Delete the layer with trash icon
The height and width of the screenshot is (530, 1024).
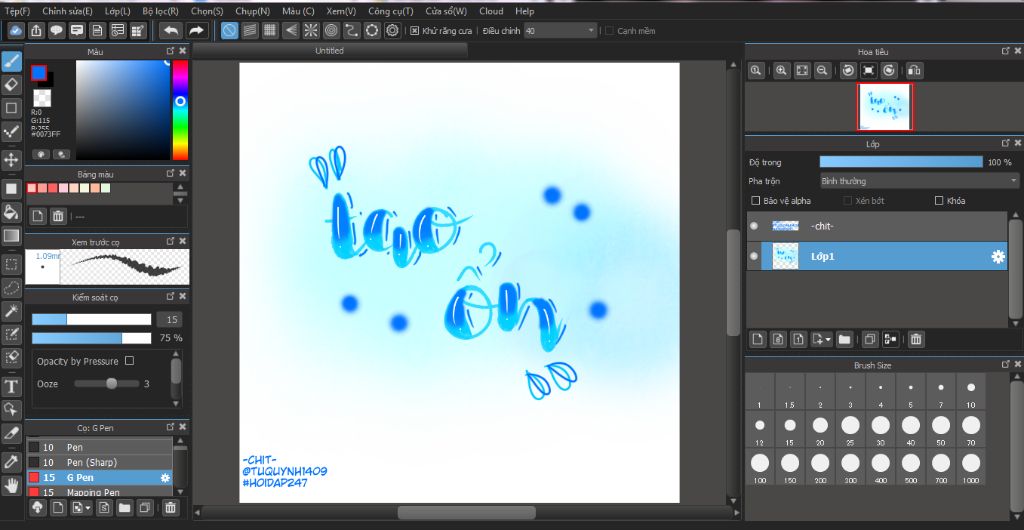pyautogui.click(x=916, y=339)
